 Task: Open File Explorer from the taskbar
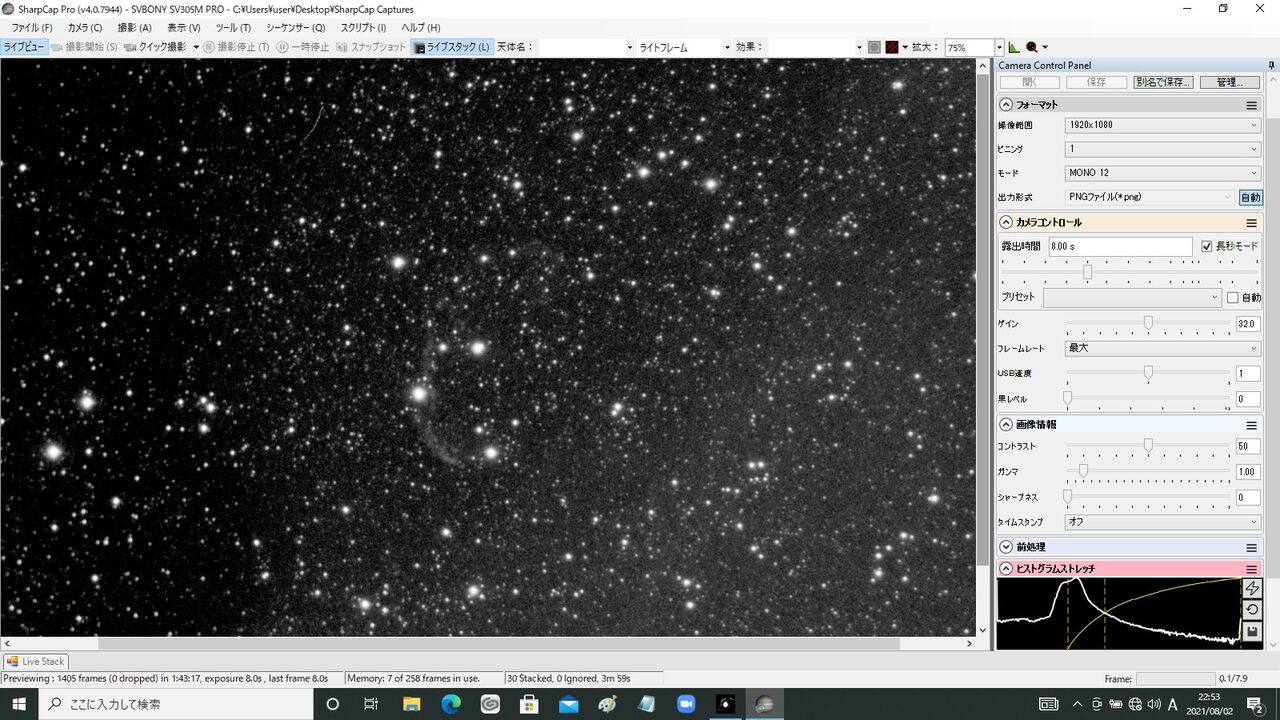[x=412, y=704]
